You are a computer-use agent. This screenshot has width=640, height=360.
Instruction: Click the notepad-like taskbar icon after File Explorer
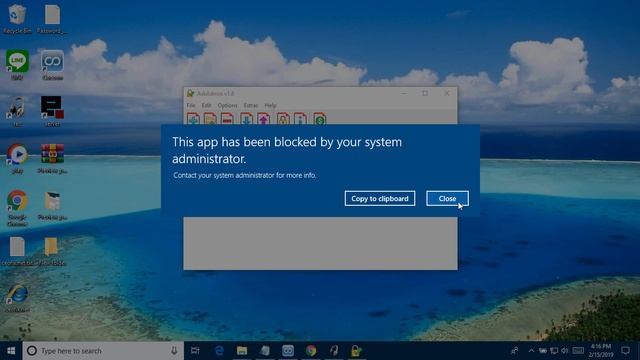point(265,351)
